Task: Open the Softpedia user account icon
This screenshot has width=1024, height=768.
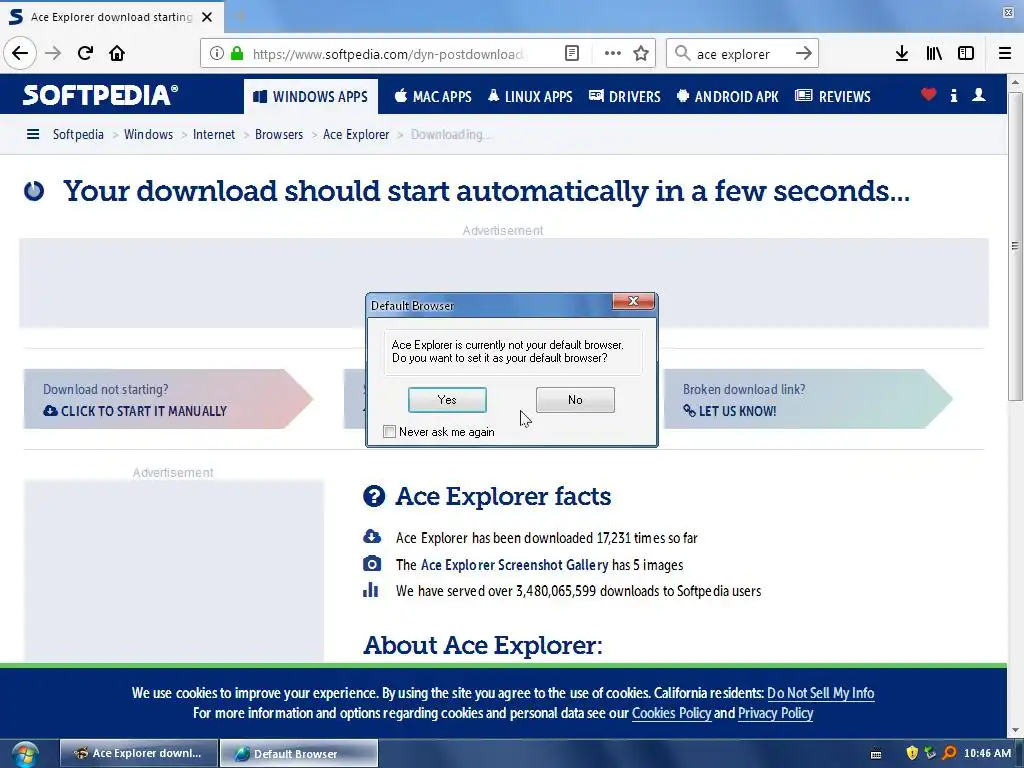Action: [979, 95]
